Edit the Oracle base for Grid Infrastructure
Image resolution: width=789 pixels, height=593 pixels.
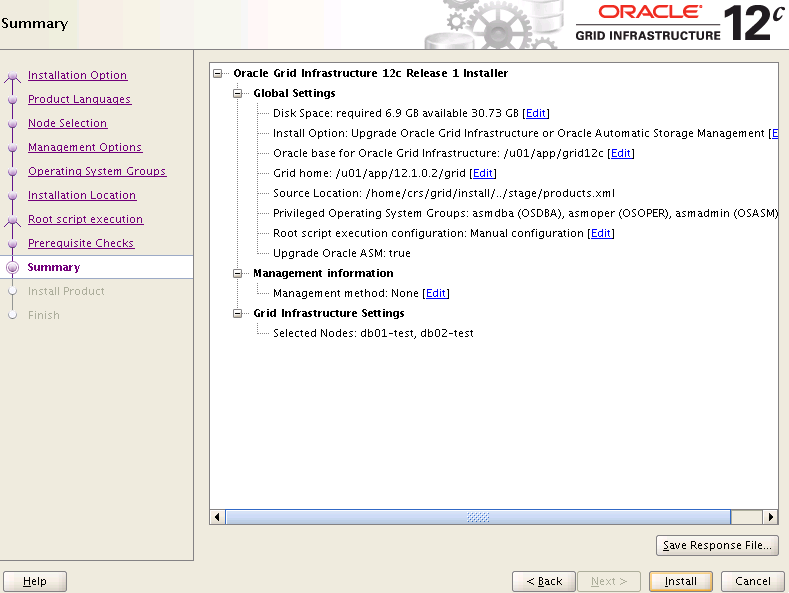[621, 153]
